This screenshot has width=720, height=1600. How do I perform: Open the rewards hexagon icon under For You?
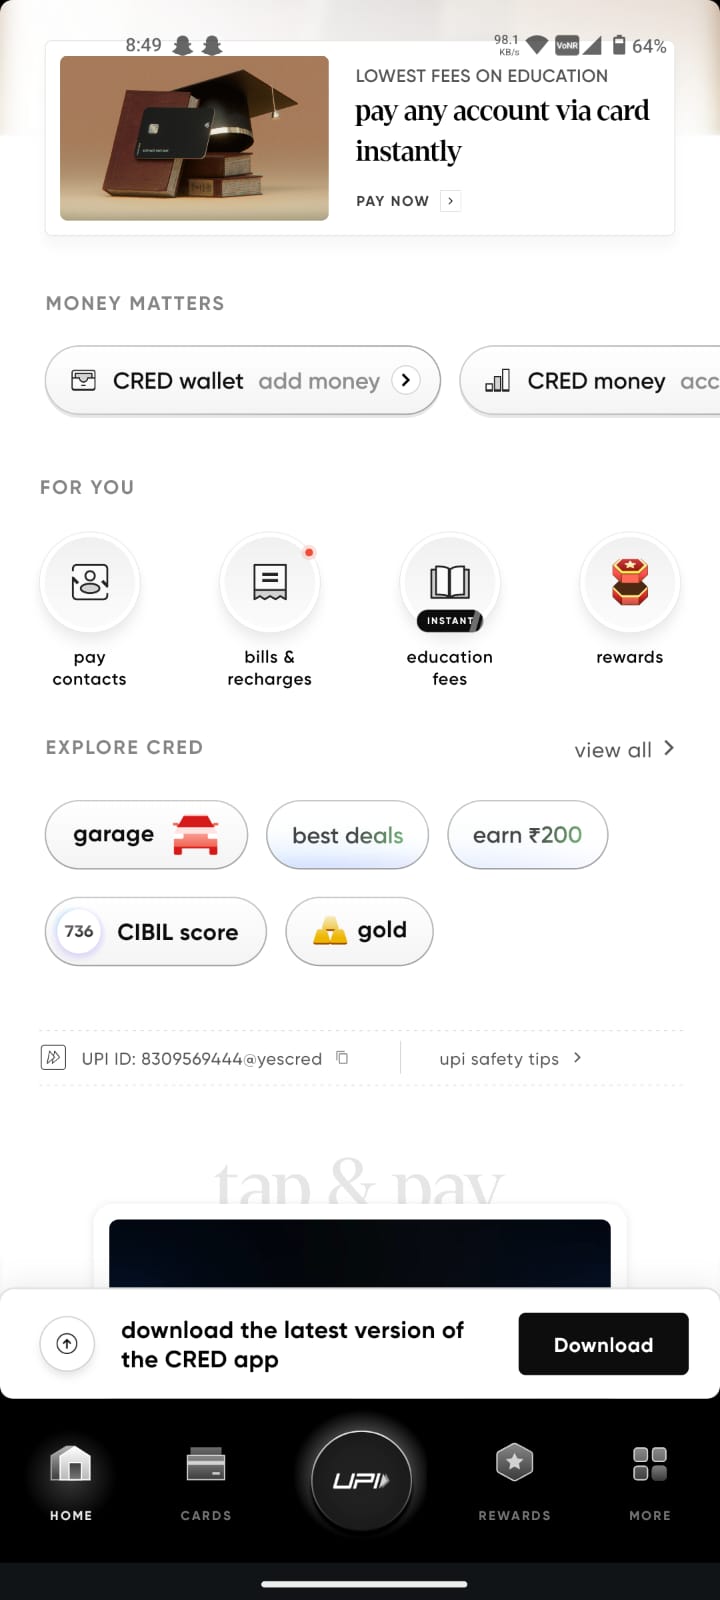point(630,583)
